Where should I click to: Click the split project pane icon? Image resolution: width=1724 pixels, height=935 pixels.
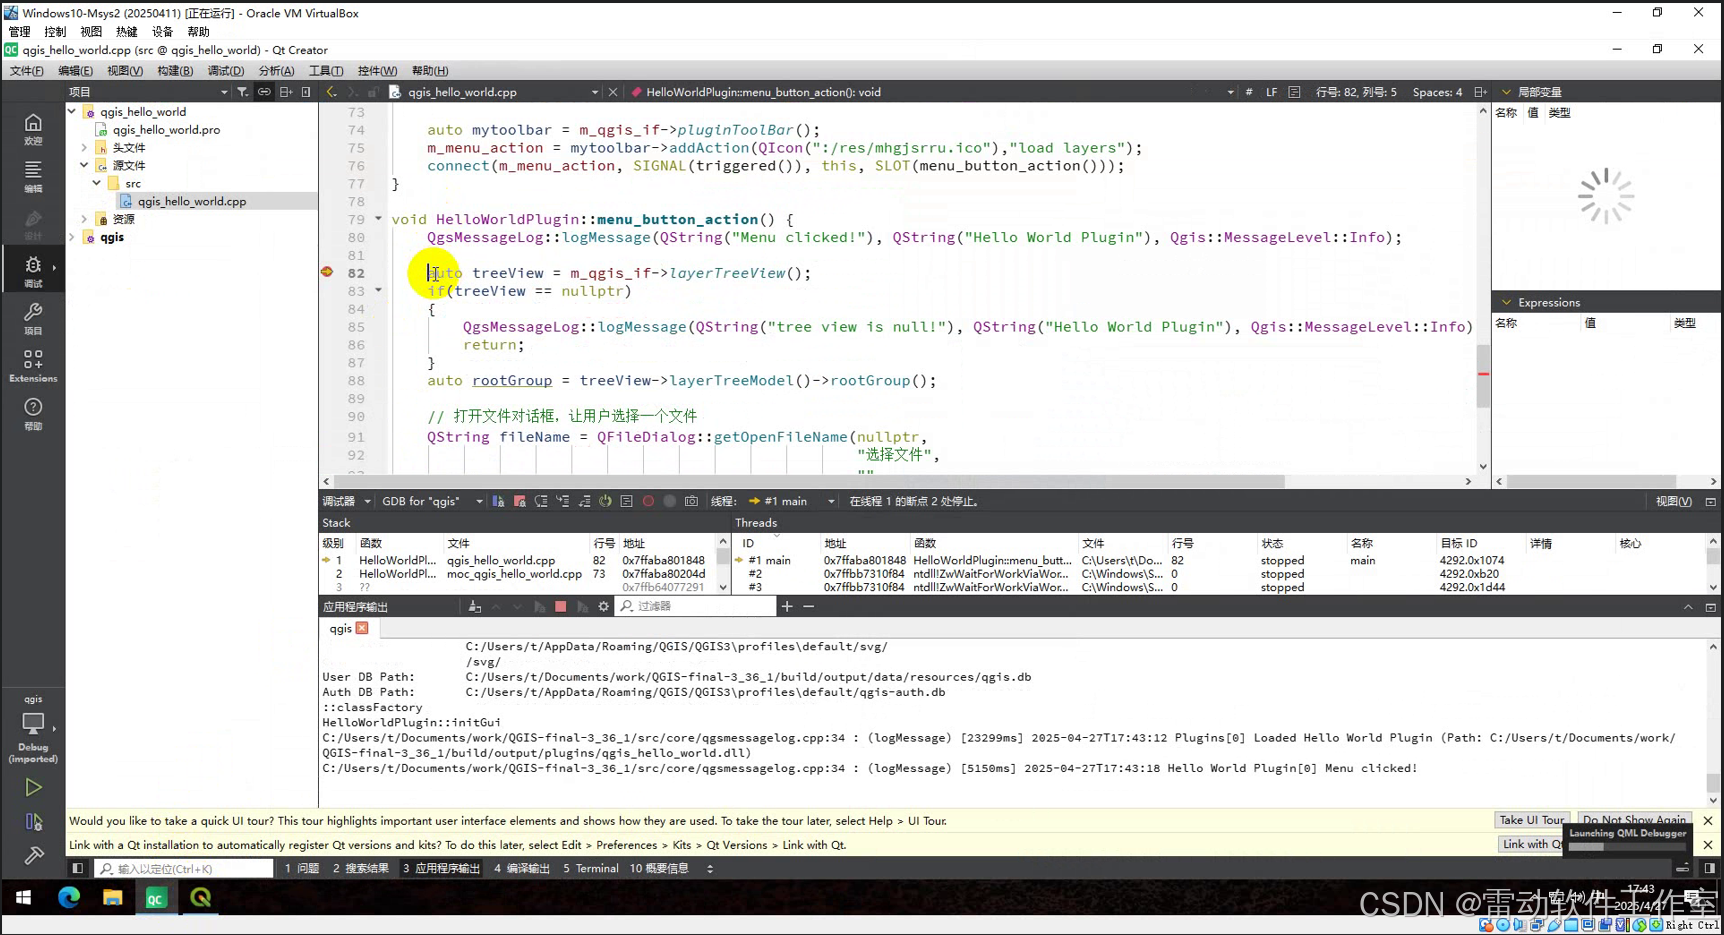(x=286, y=92)
